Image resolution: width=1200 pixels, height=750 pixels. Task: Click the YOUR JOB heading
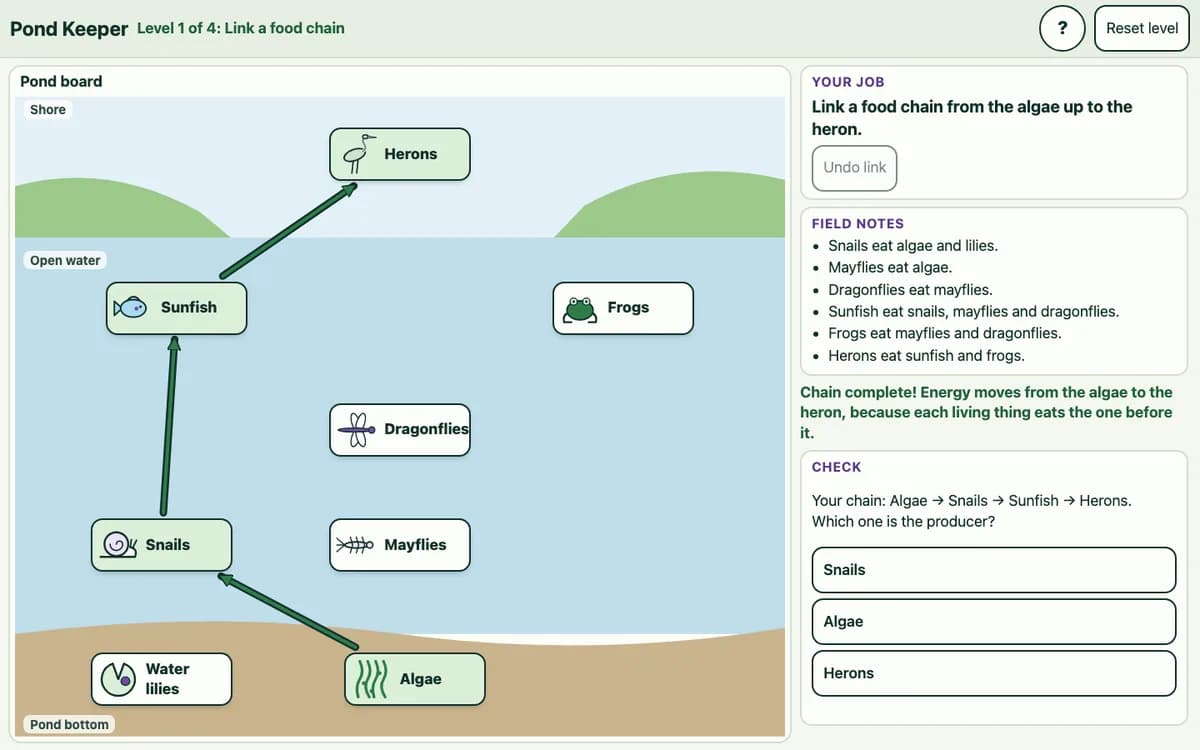[x=848, y=82]
